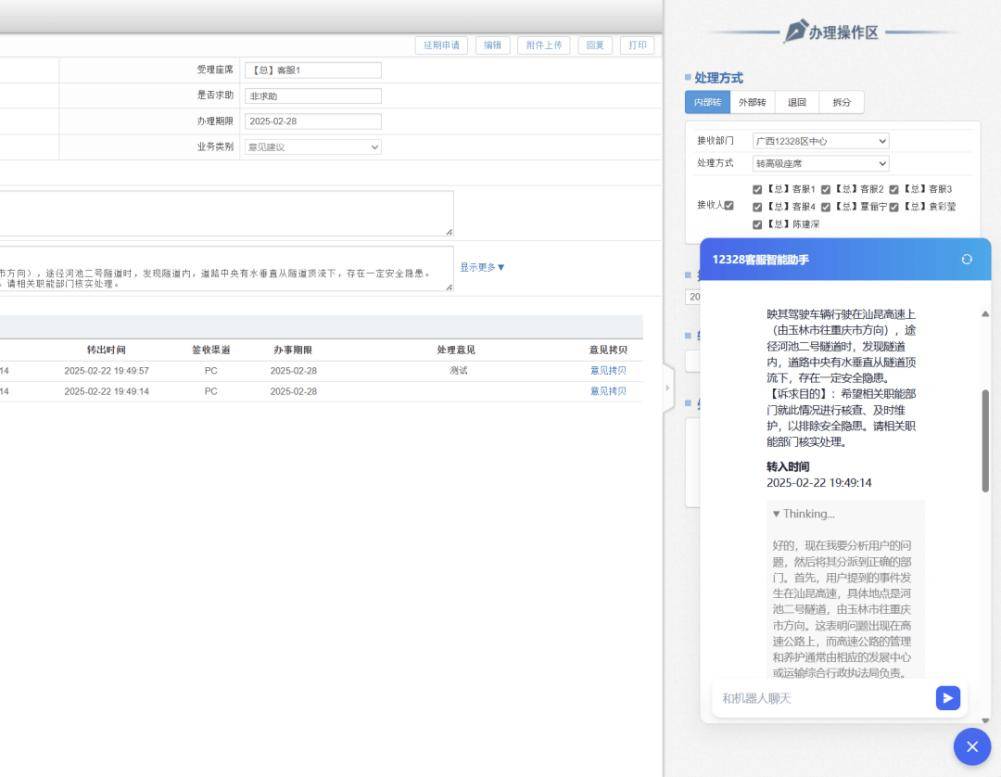The width and height of the screenshot is (1001, 777).
Task: Click 意见拷贝 in the 测试 row
Action: click(608, 370)
